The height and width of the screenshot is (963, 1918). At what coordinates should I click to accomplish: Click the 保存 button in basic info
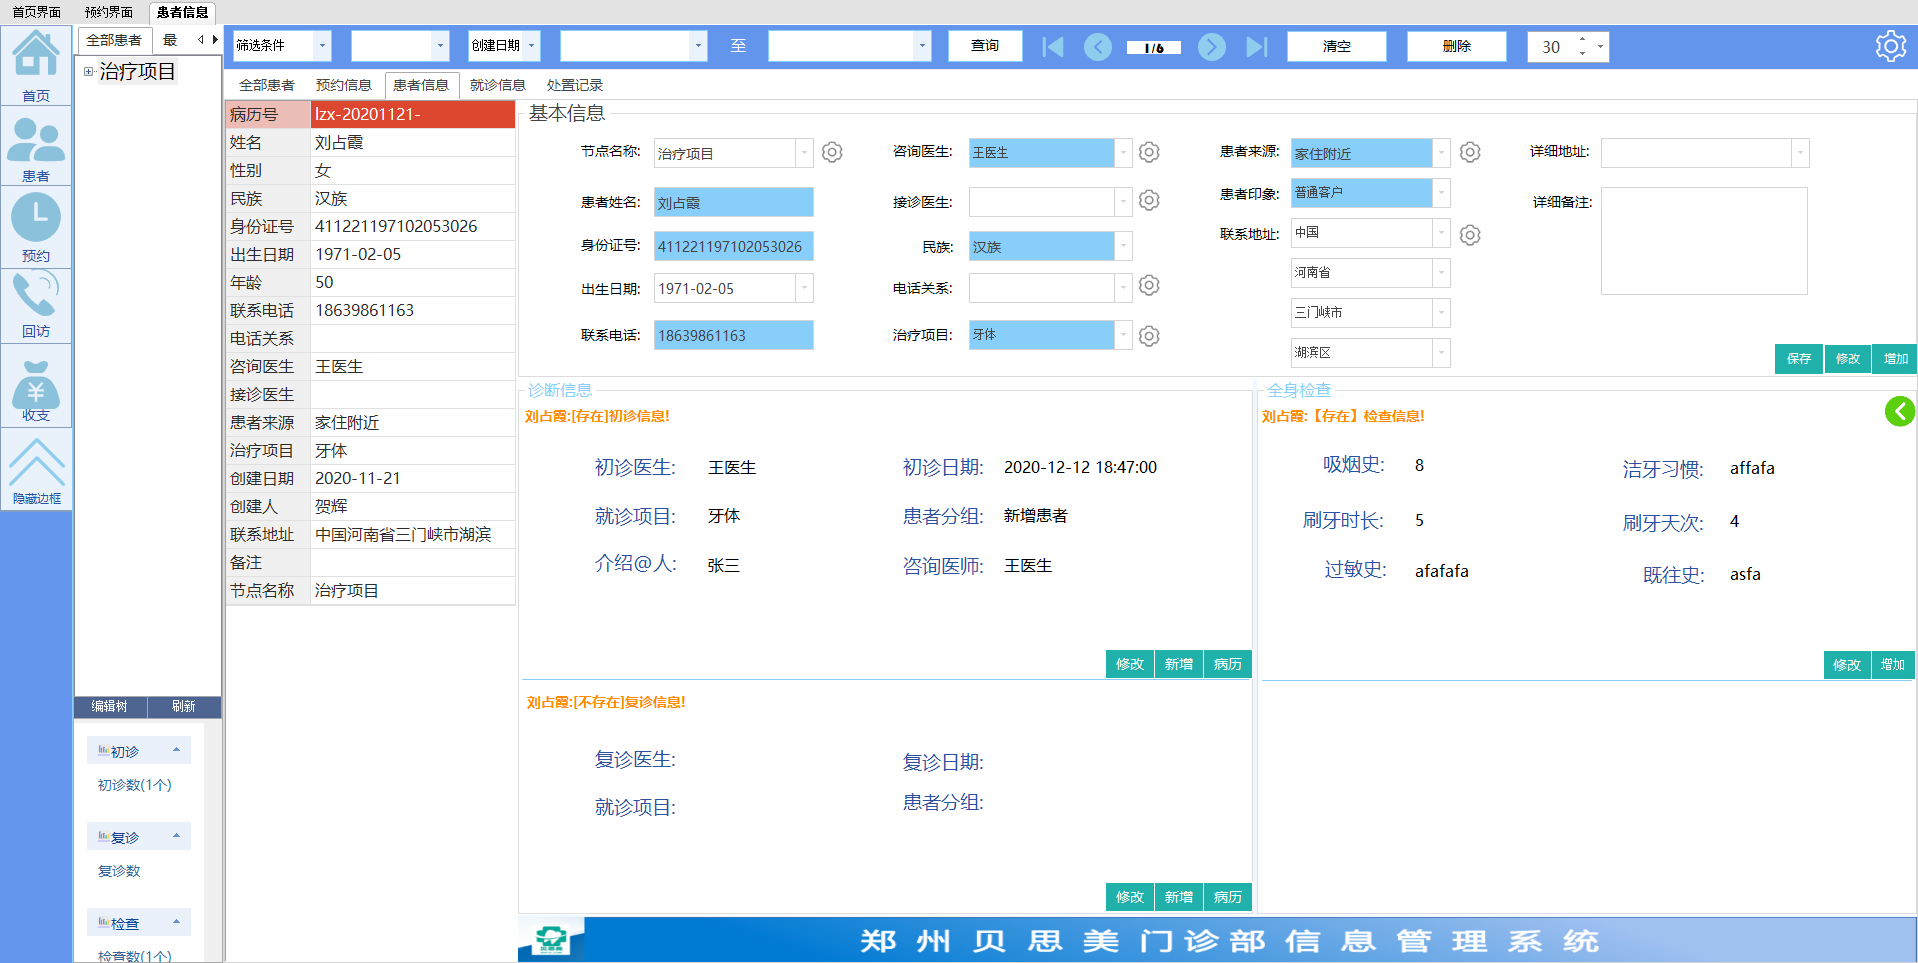pos(1798,359)
